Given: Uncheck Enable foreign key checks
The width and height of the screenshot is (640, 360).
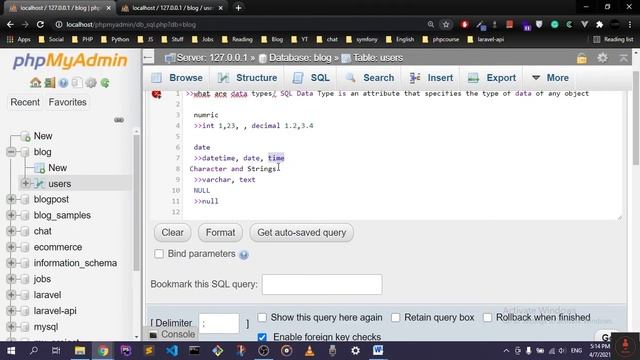Looking at the screenshot, I should [262, 337].
